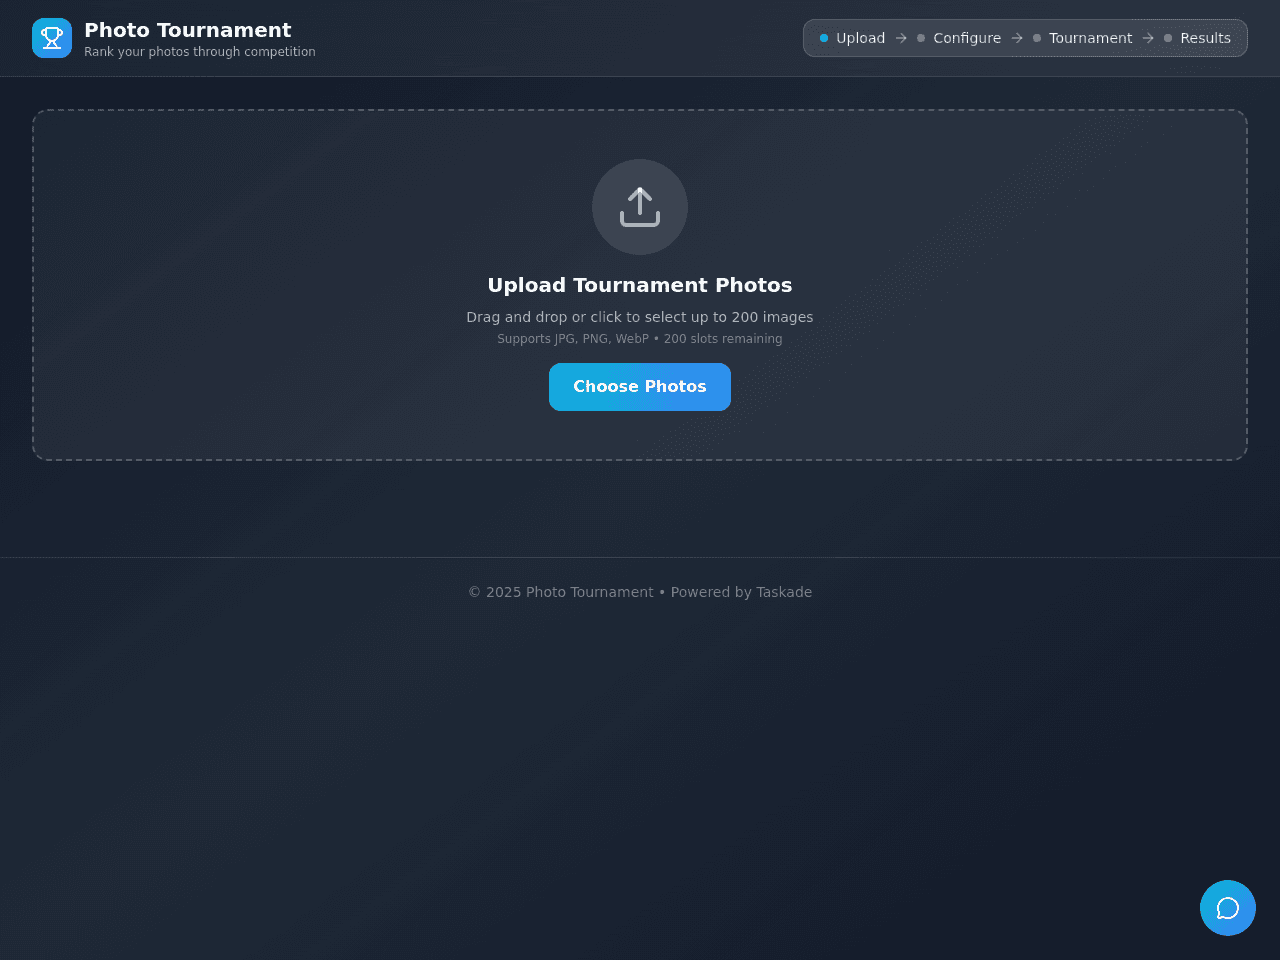The width and height of the screenshot is (1280, 960).
Task: Click the arrow between Configure and Tournament
Action: pyautogui.click(x=1017, y=38)
